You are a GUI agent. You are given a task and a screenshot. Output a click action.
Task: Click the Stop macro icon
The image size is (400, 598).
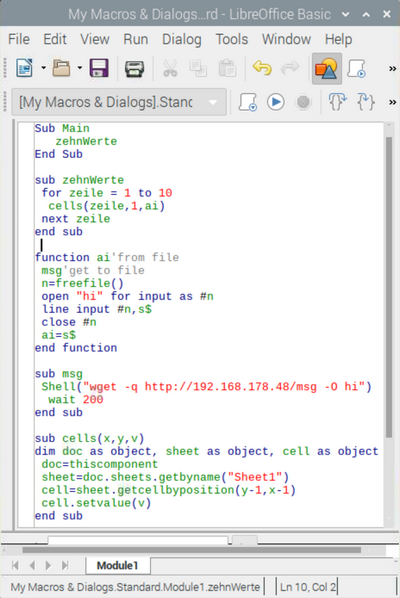[304, 102]
